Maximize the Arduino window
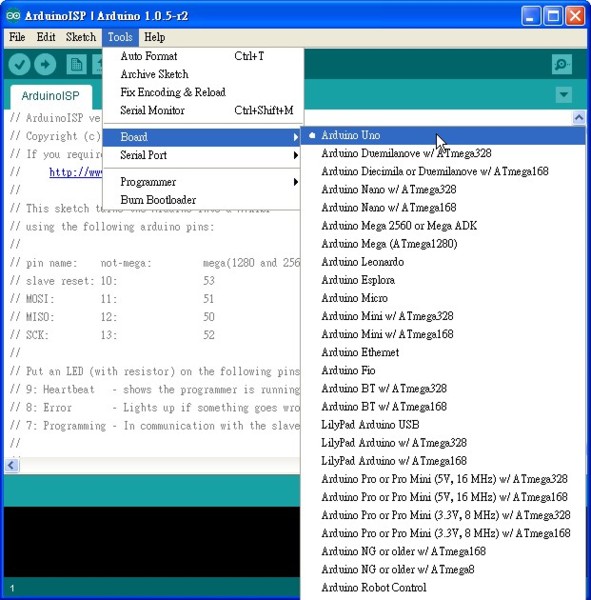This screenshot has width=591, height=600. click(x=553, y=16)
